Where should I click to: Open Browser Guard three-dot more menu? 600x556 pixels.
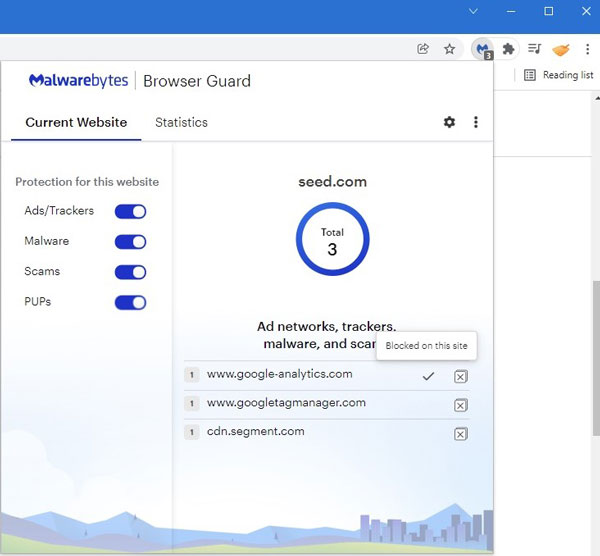pyautogui.click(x=476, y=122)
